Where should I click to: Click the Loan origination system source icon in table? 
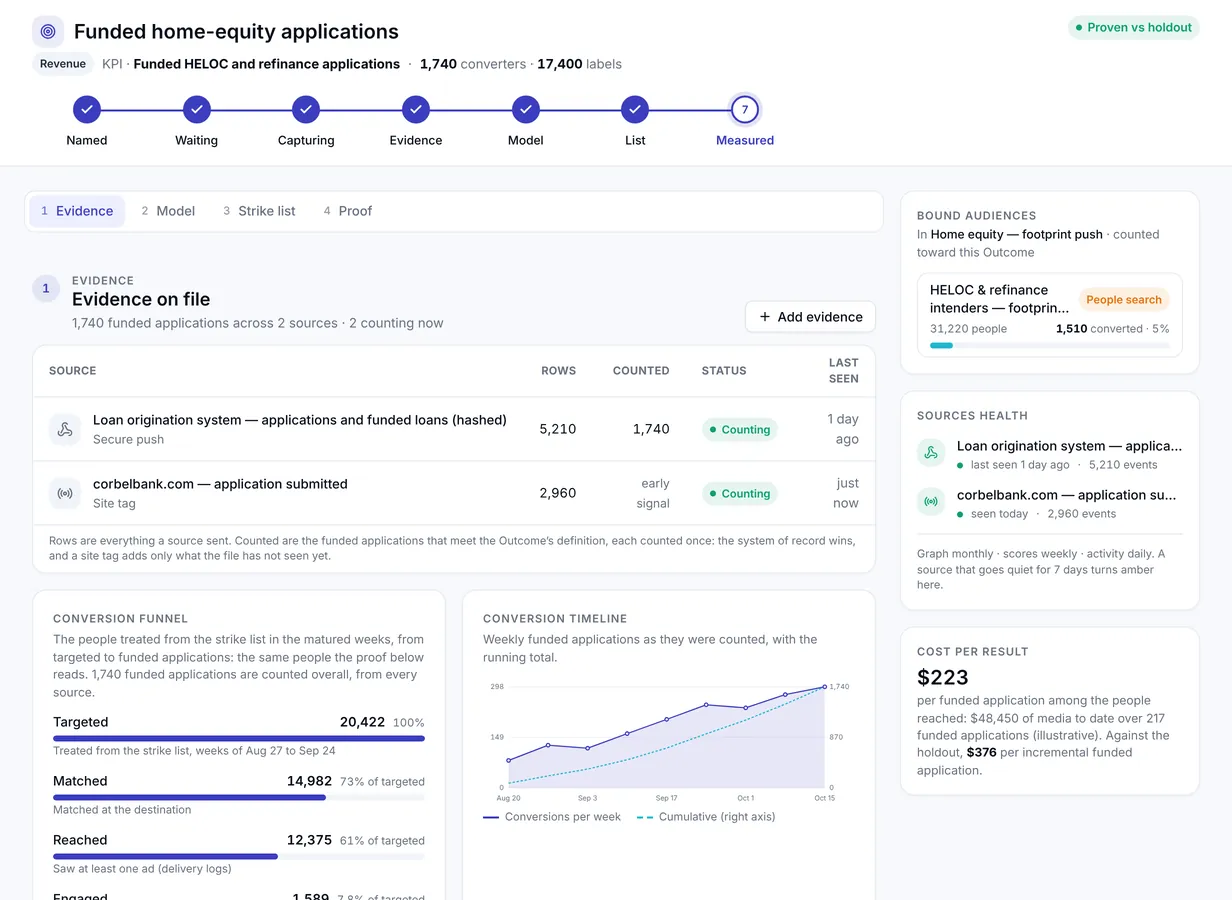tap(65, 429)
